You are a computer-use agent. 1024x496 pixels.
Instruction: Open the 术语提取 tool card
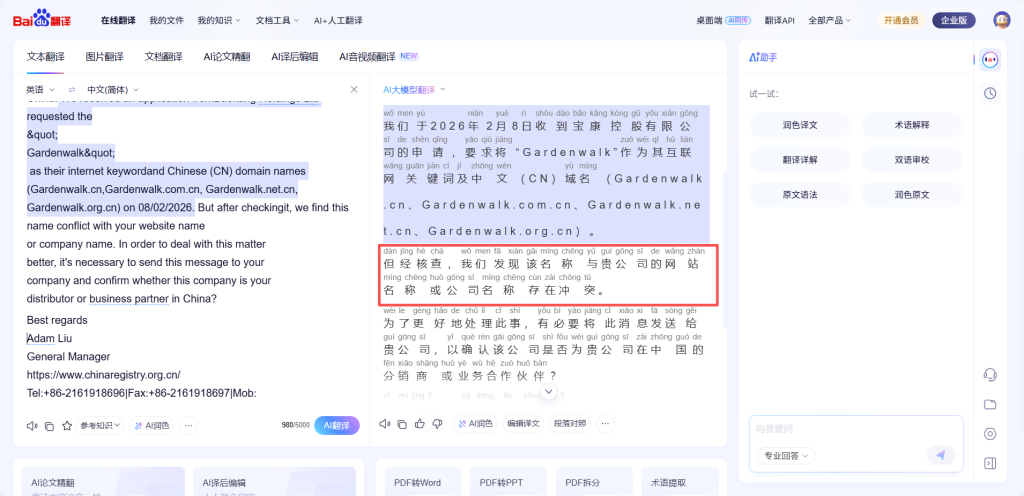coord(679,481)
